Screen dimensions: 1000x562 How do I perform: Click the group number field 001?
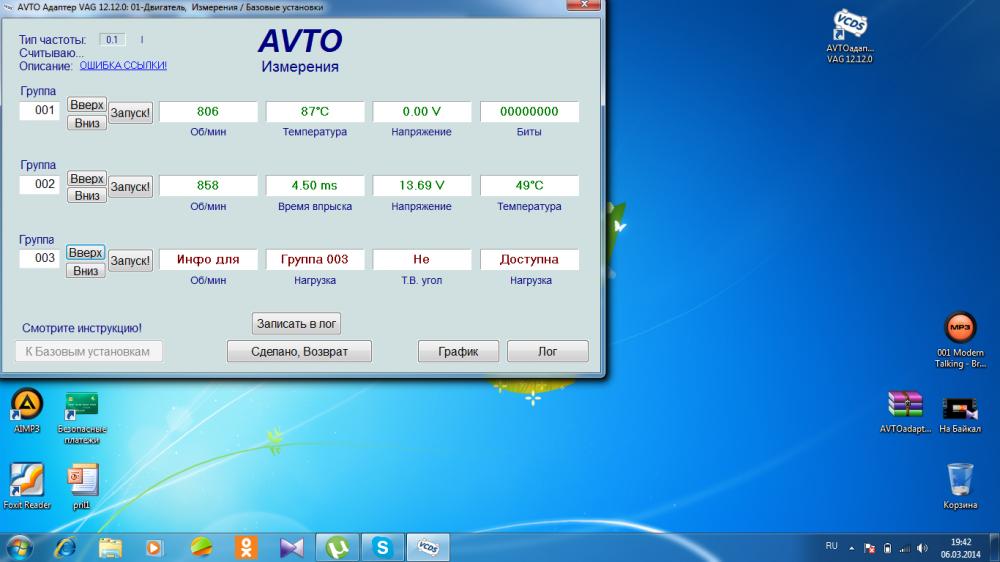tap(40, 110)
